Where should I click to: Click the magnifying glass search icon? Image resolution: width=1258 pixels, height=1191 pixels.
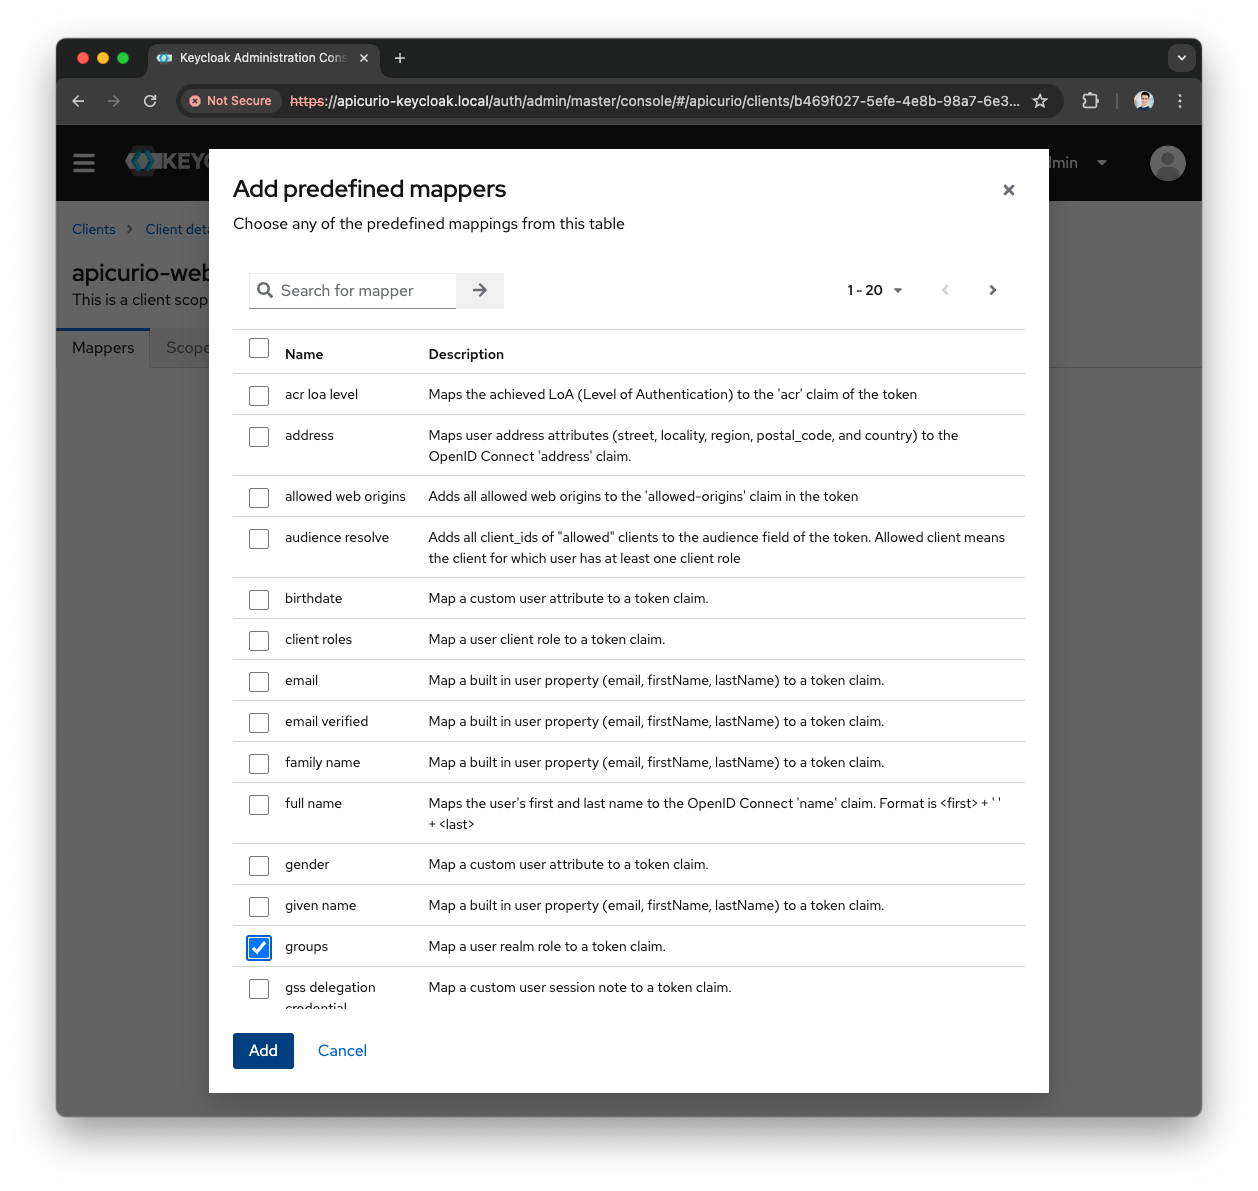[x=265, y=290]
